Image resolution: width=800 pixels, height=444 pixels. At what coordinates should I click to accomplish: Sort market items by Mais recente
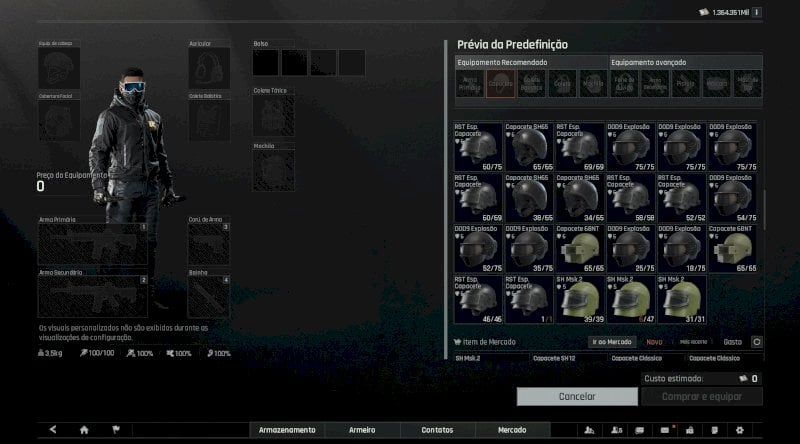click(x=693, y=342)
